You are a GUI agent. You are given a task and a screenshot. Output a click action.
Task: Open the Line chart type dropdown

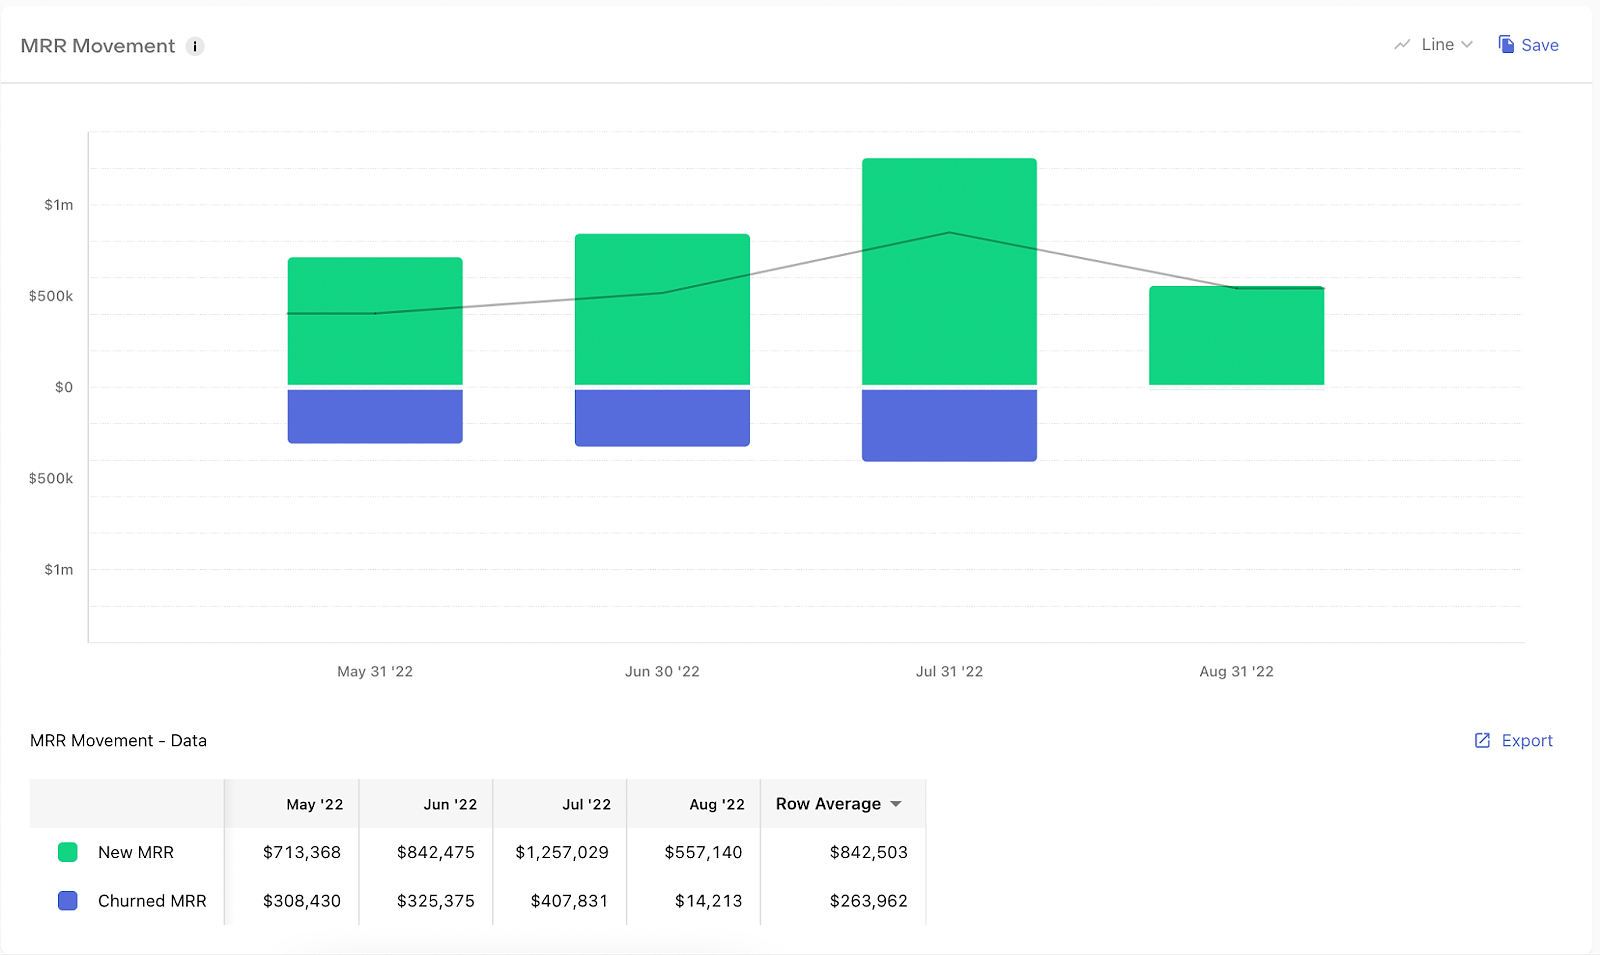[1434, 45]
